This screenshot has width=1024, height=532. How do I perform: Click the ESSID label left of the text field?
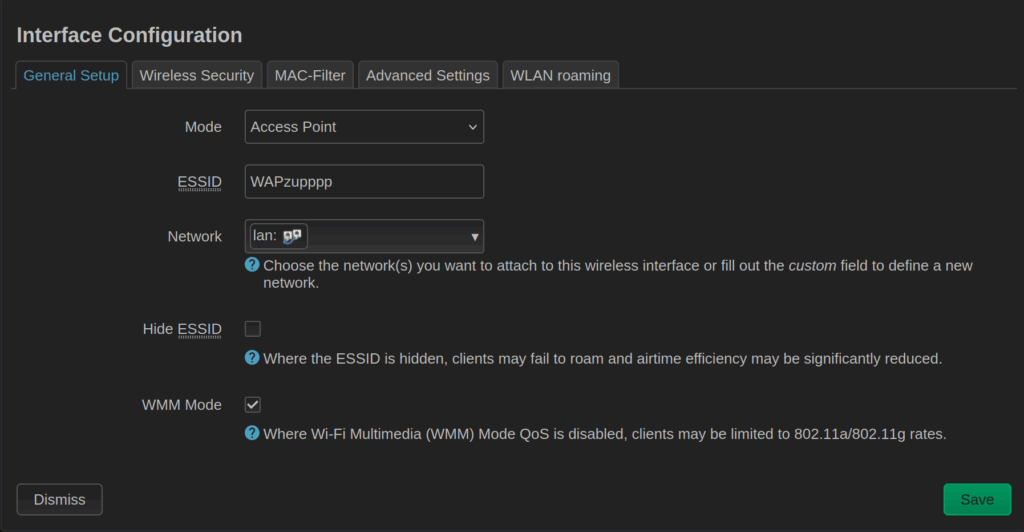coord(199,182)
